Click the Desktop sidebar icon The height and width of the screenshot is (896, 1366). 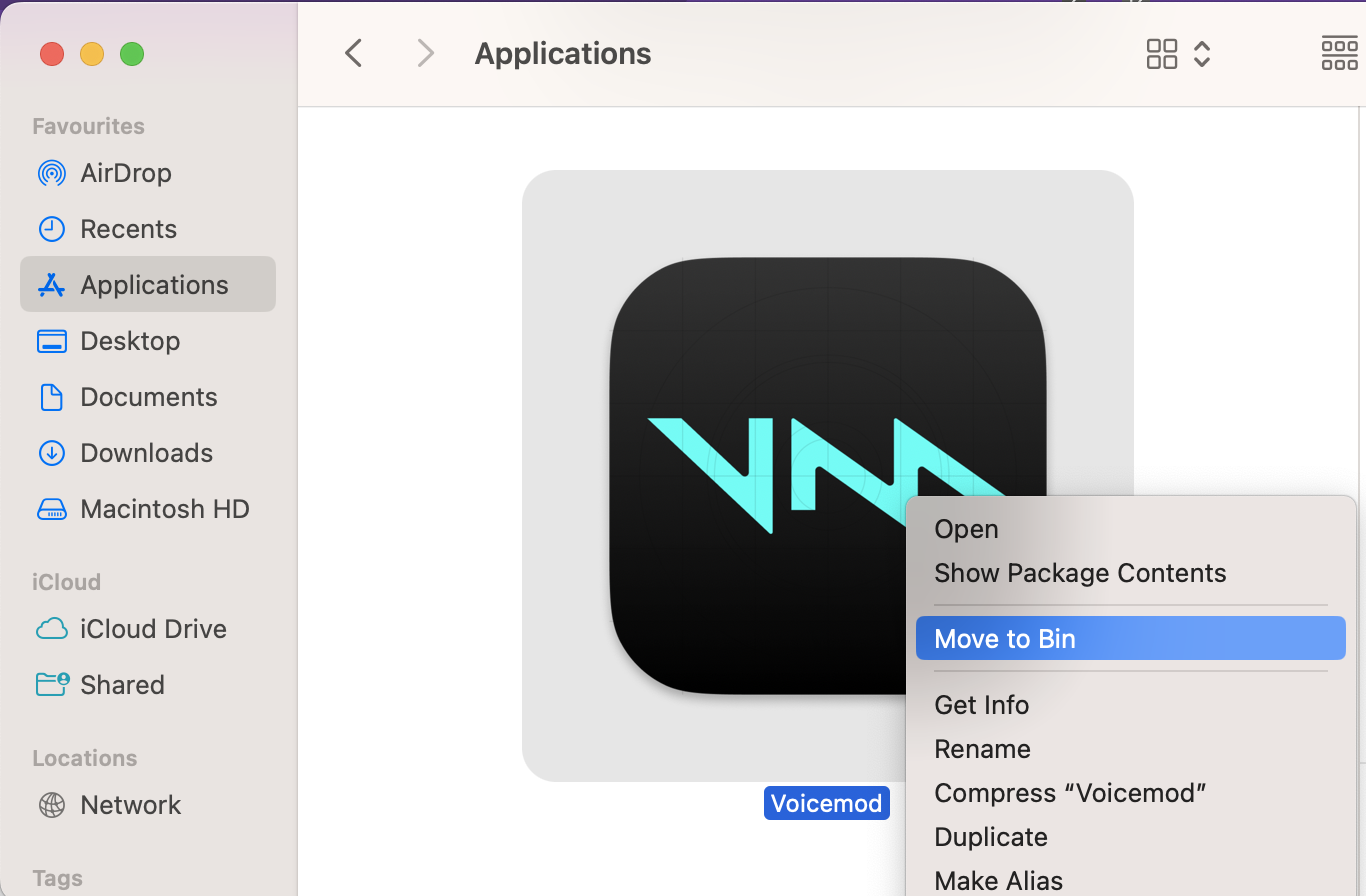51,341
